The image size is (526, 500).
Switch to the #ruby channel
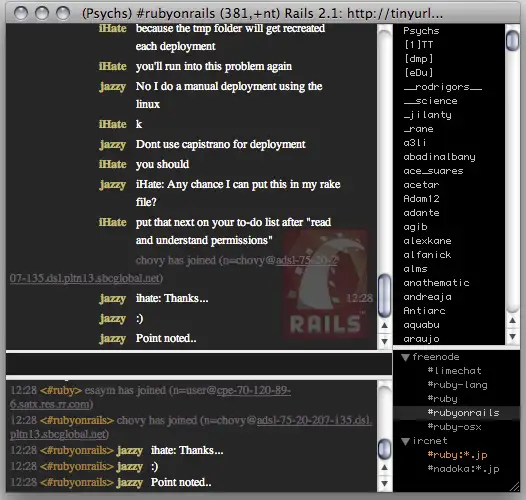coord(442,399)
